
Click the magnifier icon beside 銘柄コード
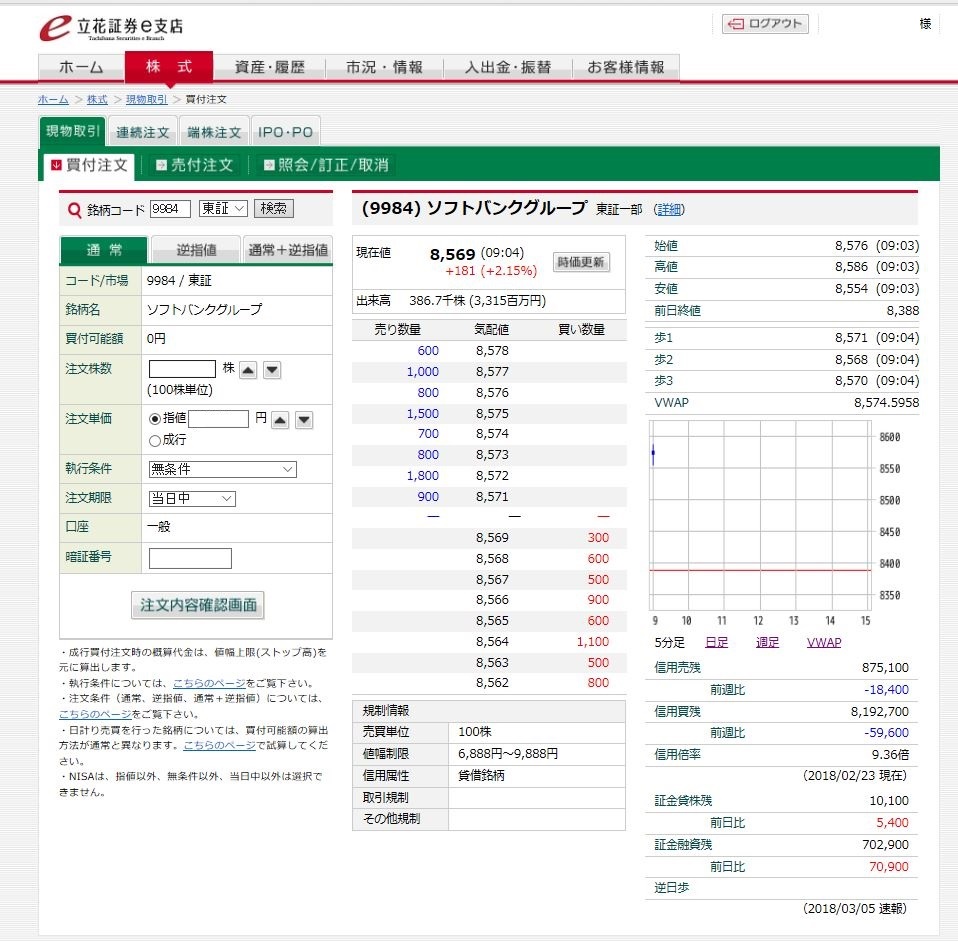click(x=74, y=210)
